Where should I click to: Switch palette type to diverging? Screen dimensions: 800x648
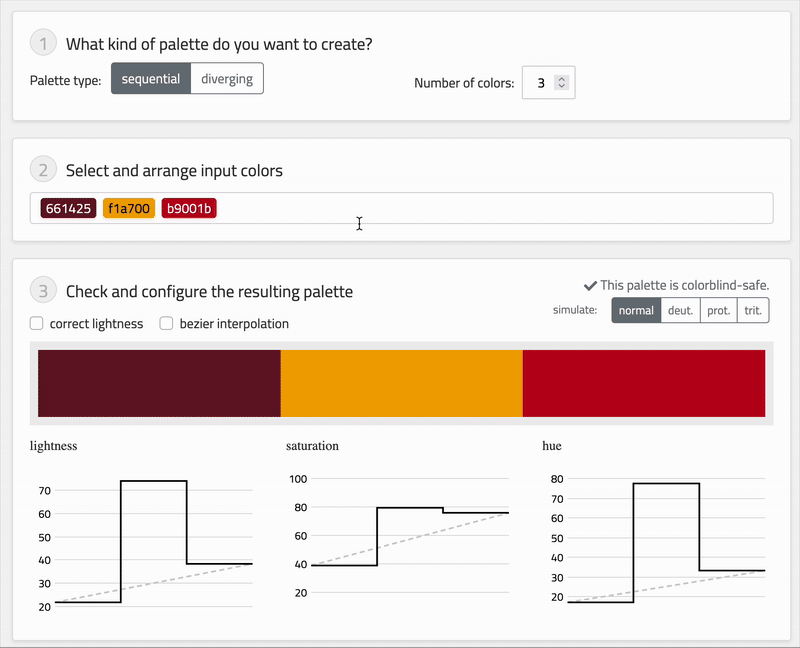pyautogui.click(x=227, y=79)
